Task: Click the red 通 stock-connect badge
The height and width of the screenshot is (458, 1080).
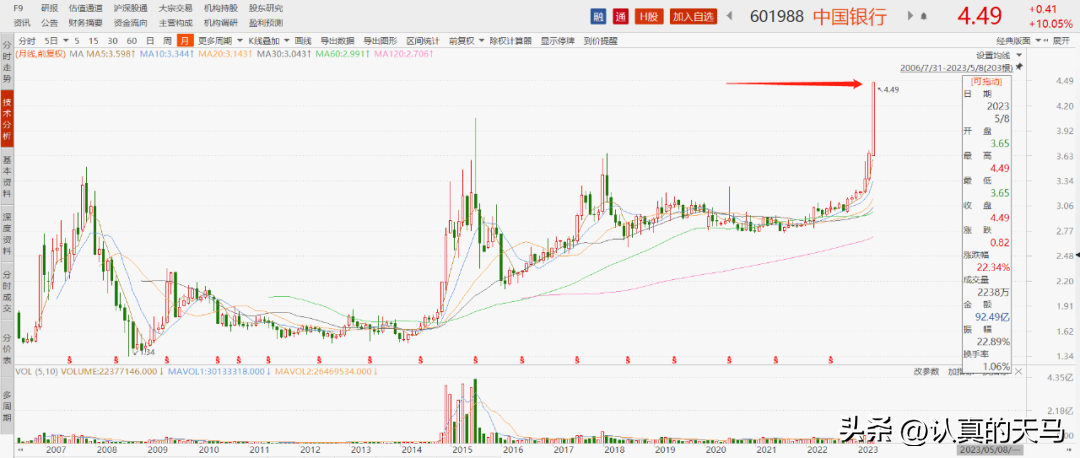Action: 621,16
